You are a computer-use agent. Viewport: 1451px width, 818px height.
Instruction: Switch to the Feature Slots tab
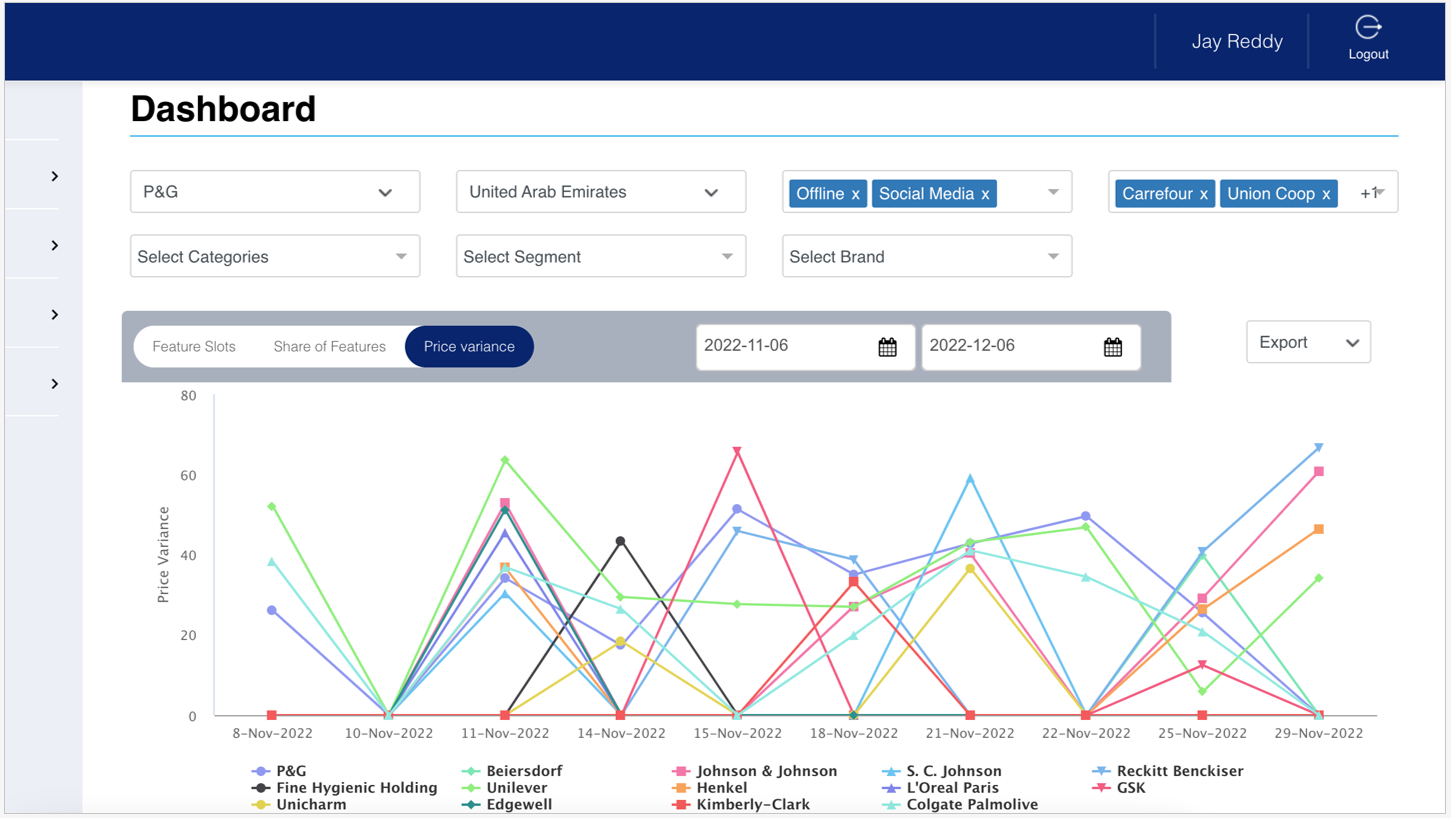[194, 347]
